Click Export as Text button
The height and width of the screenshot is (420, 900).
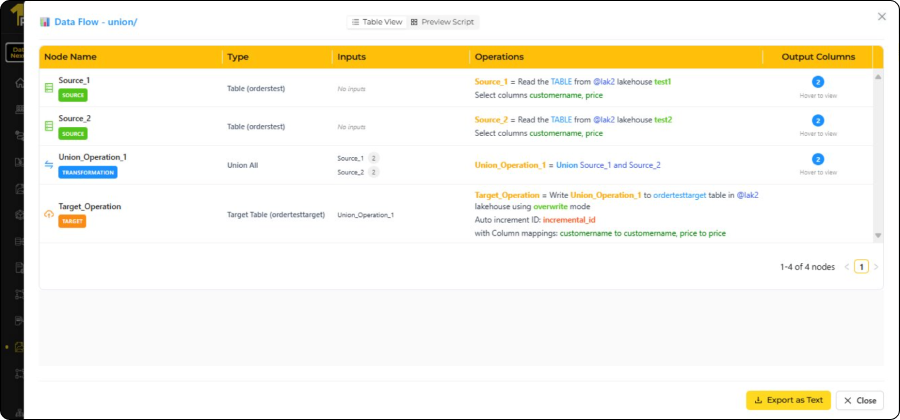[x=788, y=400]
